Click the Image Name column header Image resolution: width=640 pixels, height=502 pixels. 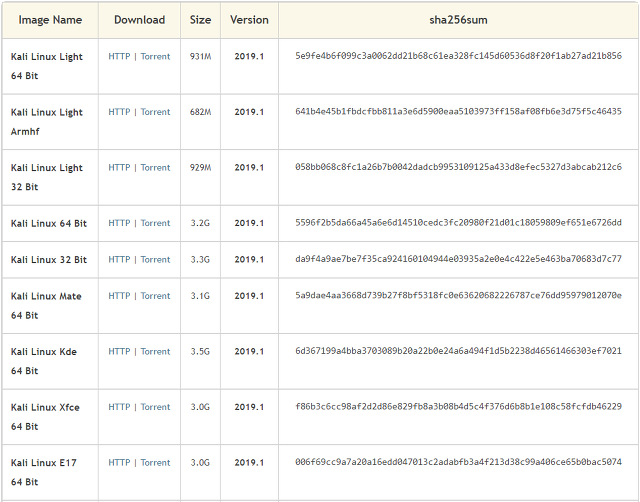(50, 20)
